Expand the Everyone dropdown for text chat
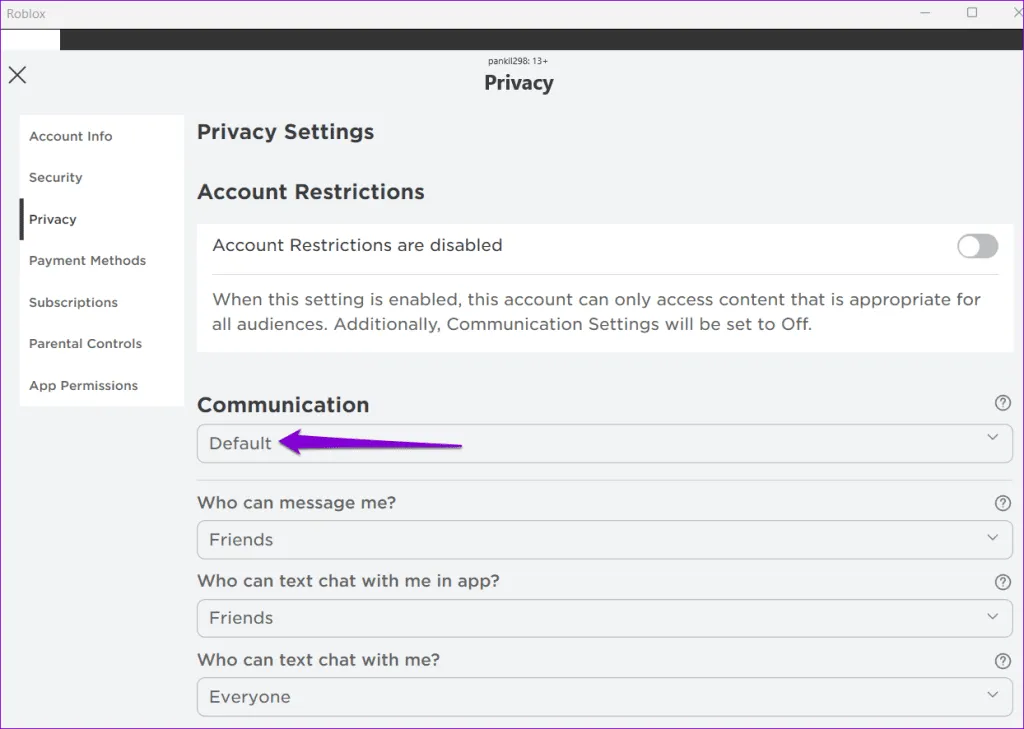This screenshot has width=1024, height=729. (x=604, y=697)
